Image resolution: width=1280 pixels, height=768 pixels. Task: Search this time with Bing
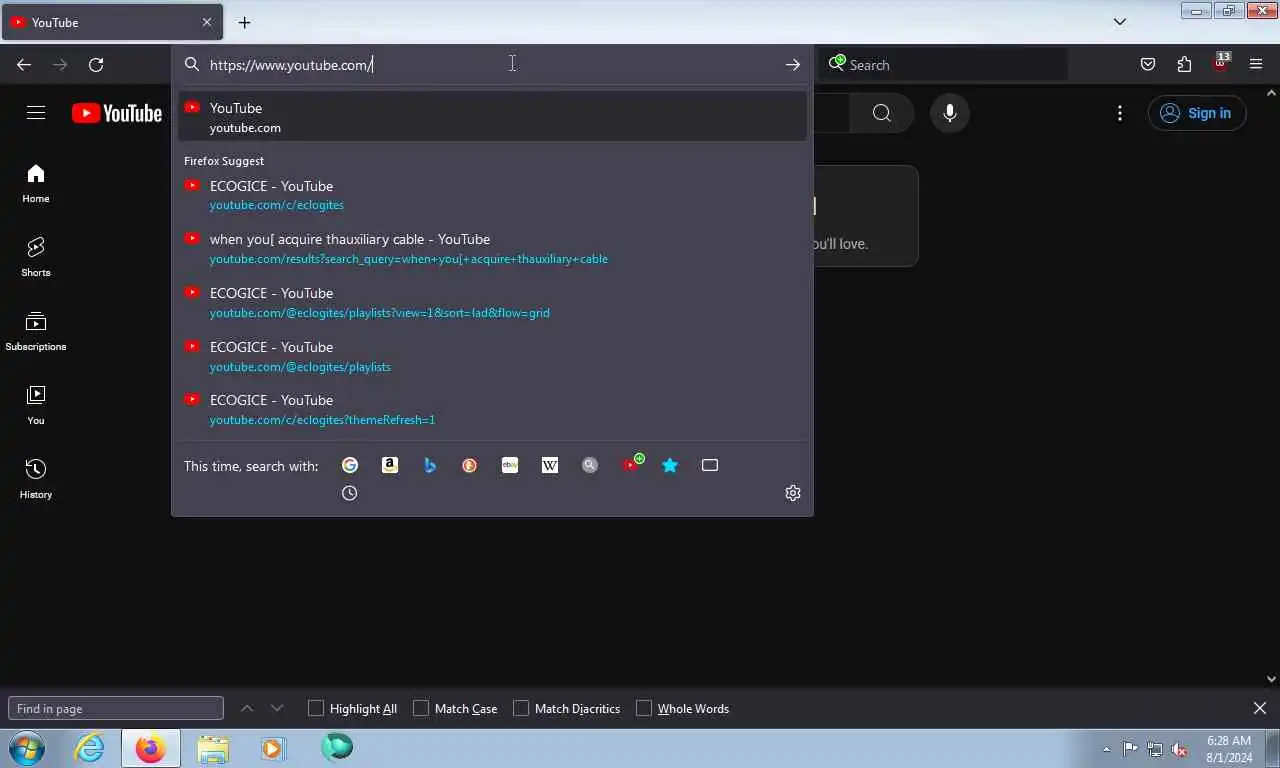(430, 465)
